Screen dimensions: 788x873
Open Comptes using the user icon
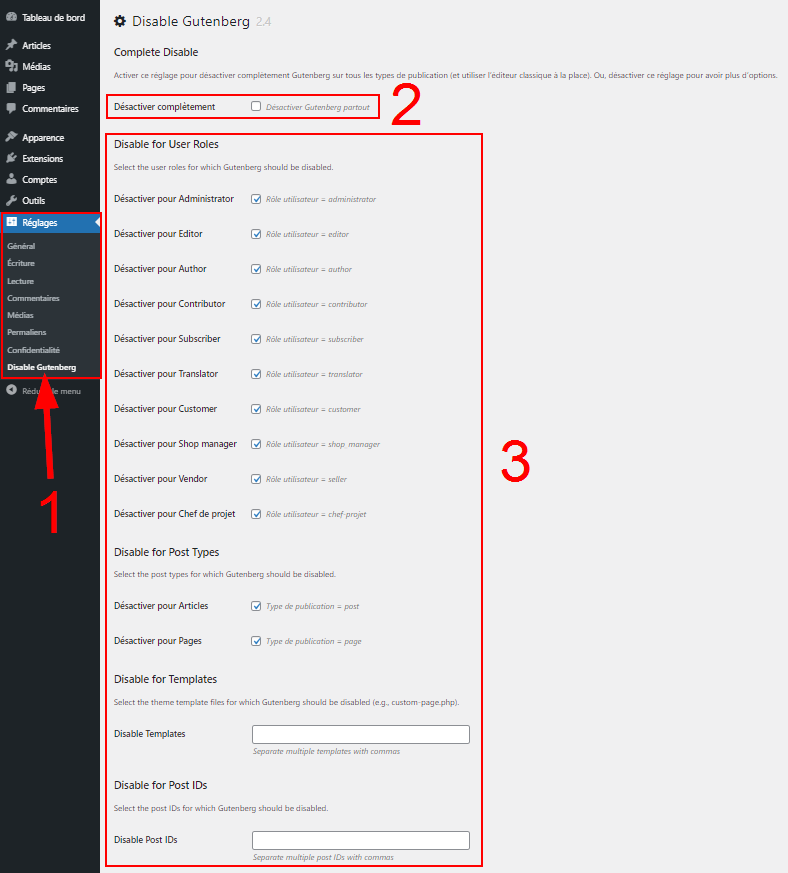pyautogui.click(x=11, y=179)
